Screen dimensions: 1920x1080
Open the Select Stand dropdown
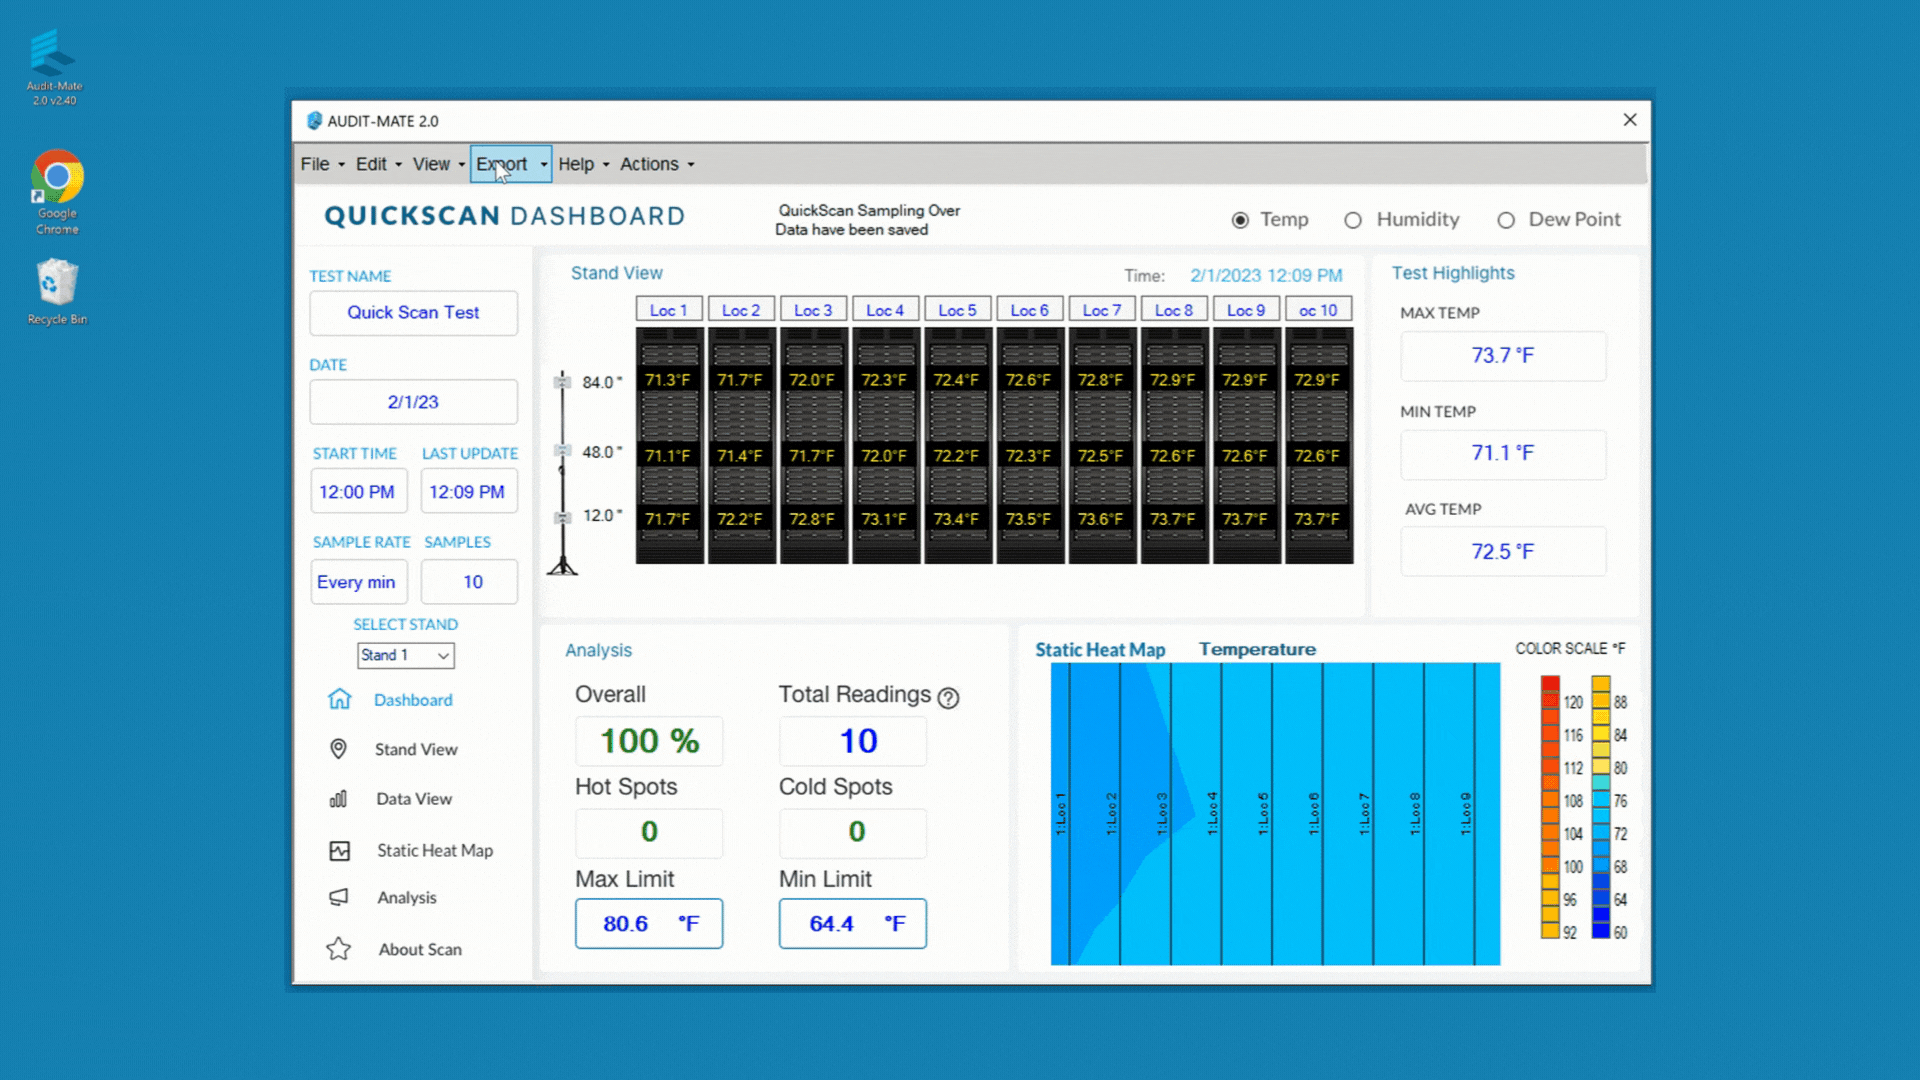pos(406,655)
